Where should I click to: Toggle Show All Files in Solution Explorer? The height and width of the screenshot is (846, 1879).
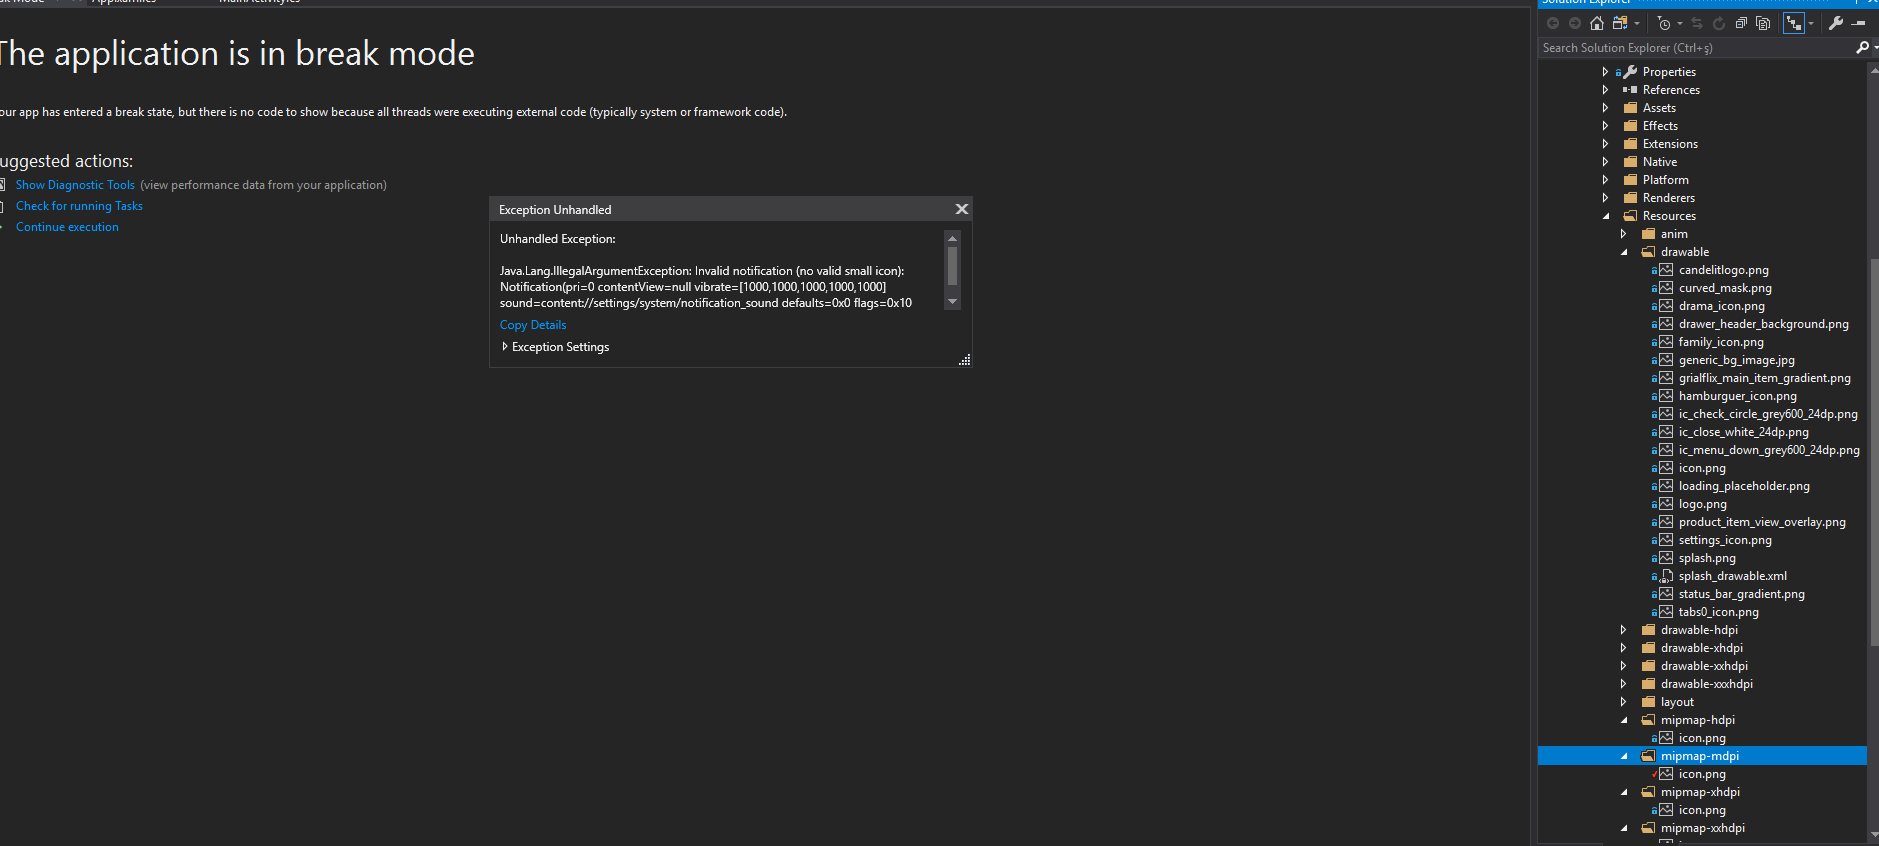pyautogui.click(x=1763, y=23)
